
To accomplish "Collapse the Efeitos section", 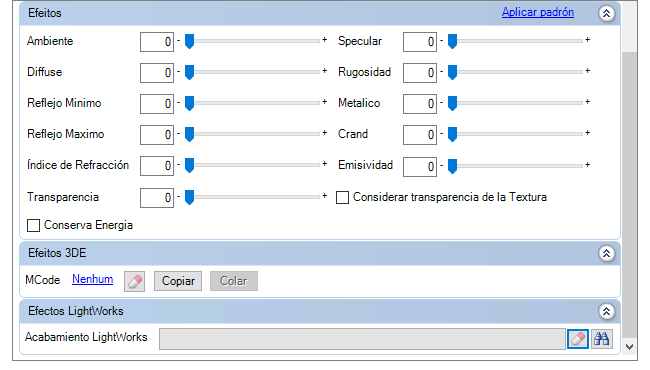I will (x=606, y=13).
